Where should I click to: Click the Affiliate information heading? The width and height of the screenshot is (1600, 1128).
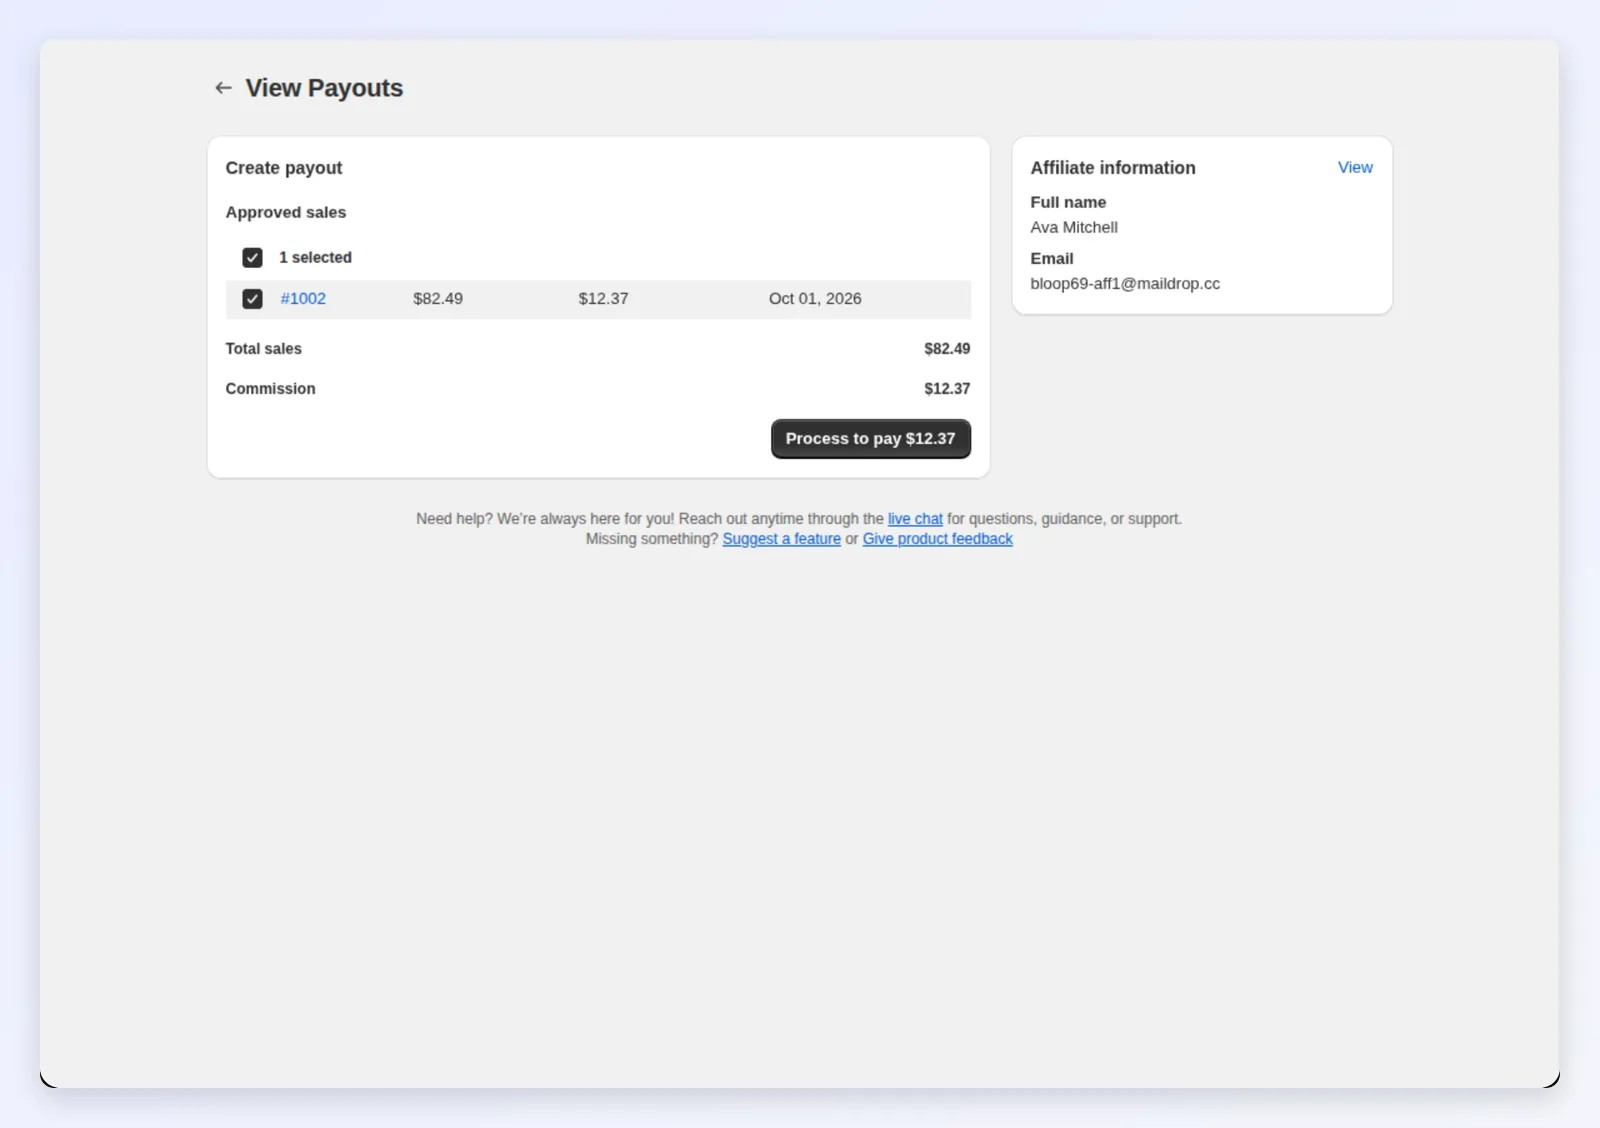(1113, 168)
